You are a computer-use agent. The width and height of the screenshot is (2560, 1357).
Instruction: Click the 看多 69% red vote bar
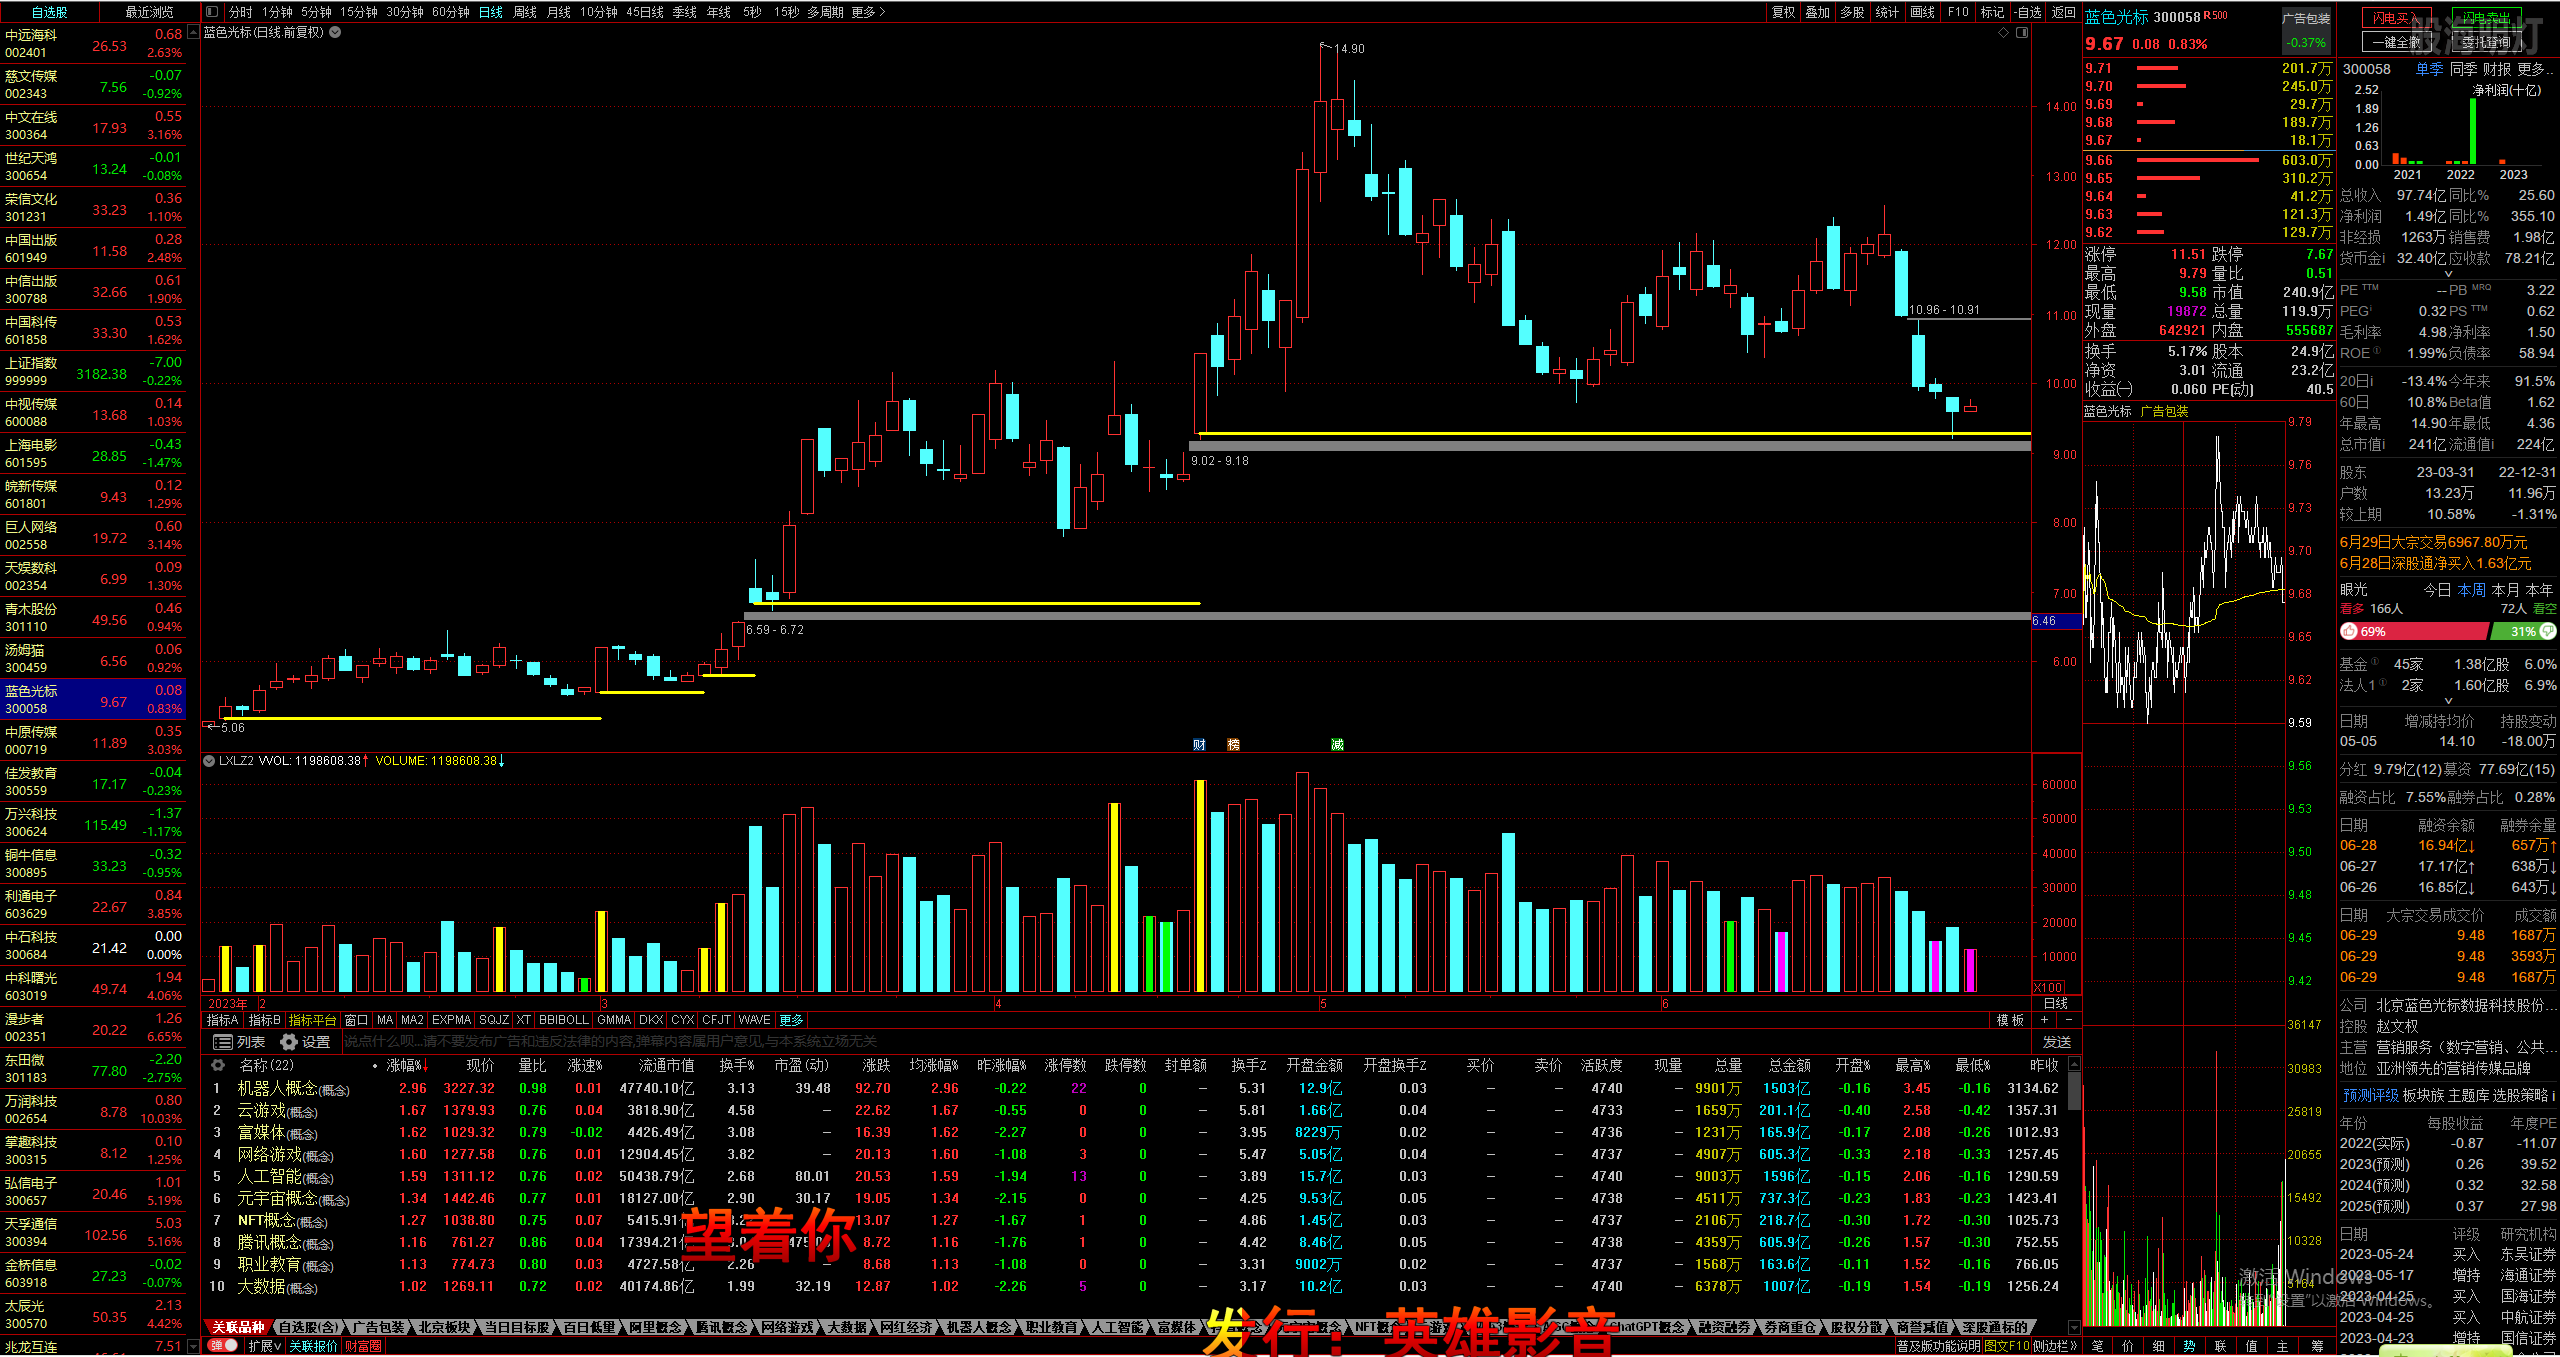pyautogui.click(x=2413, y=631)
